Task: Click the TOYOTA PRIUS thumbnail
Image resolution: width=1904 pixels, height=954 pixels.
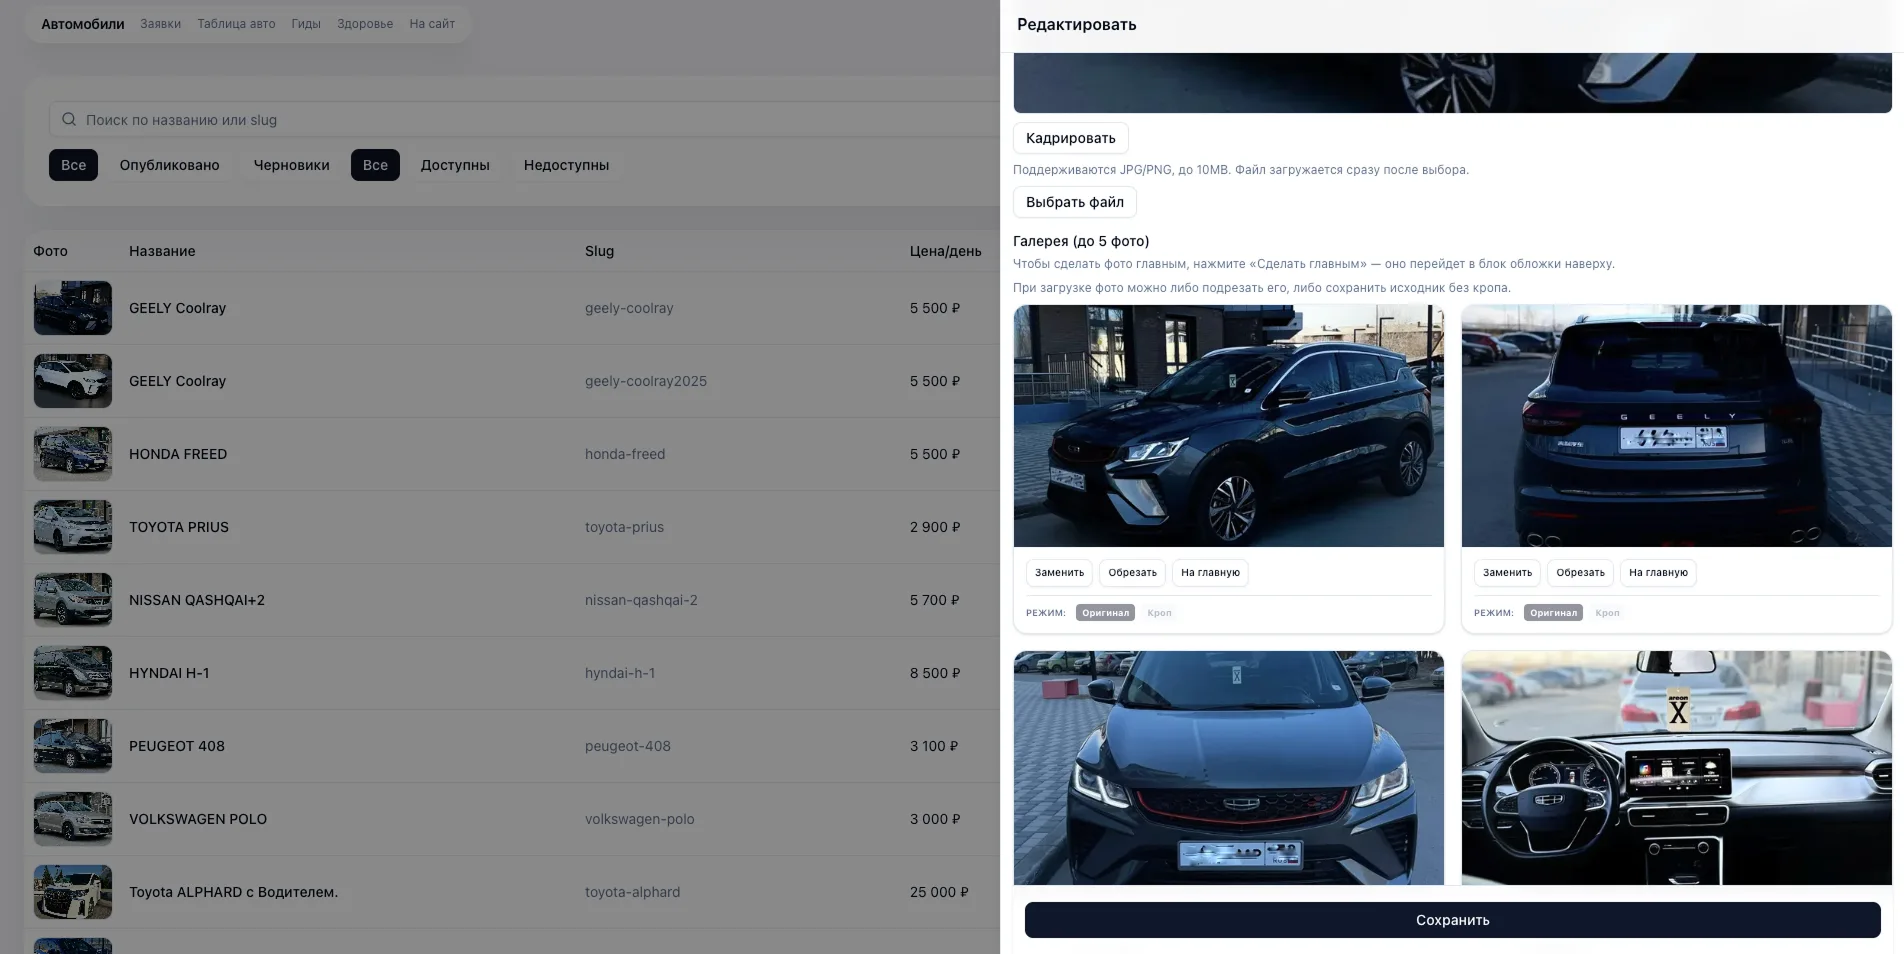Action: click(73, 527)
